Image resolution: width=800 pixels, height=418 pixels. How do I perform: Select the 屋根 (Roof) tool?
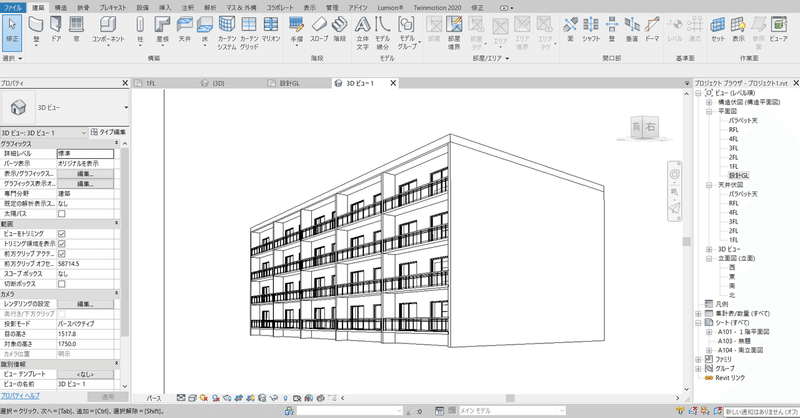tap(162, 30)
